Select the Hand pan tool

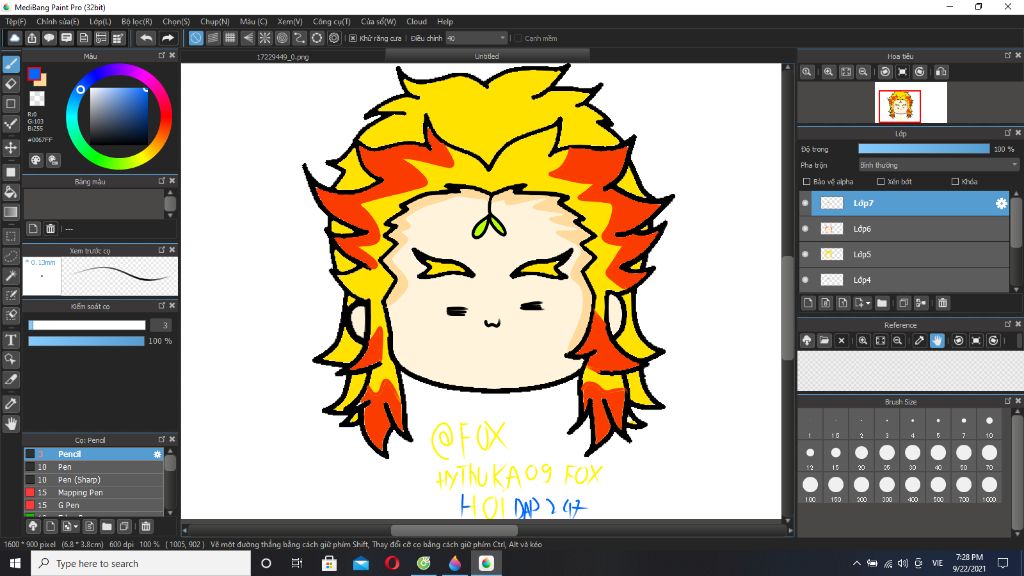pyautogui.click(x=10, y=424)
